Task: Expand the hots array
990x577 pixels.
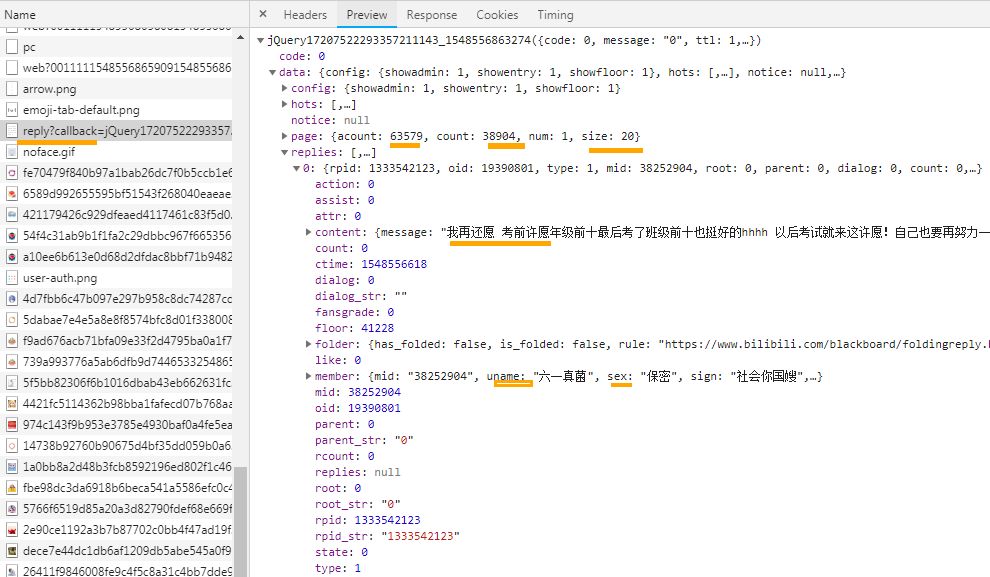Action: click(284, 104)
